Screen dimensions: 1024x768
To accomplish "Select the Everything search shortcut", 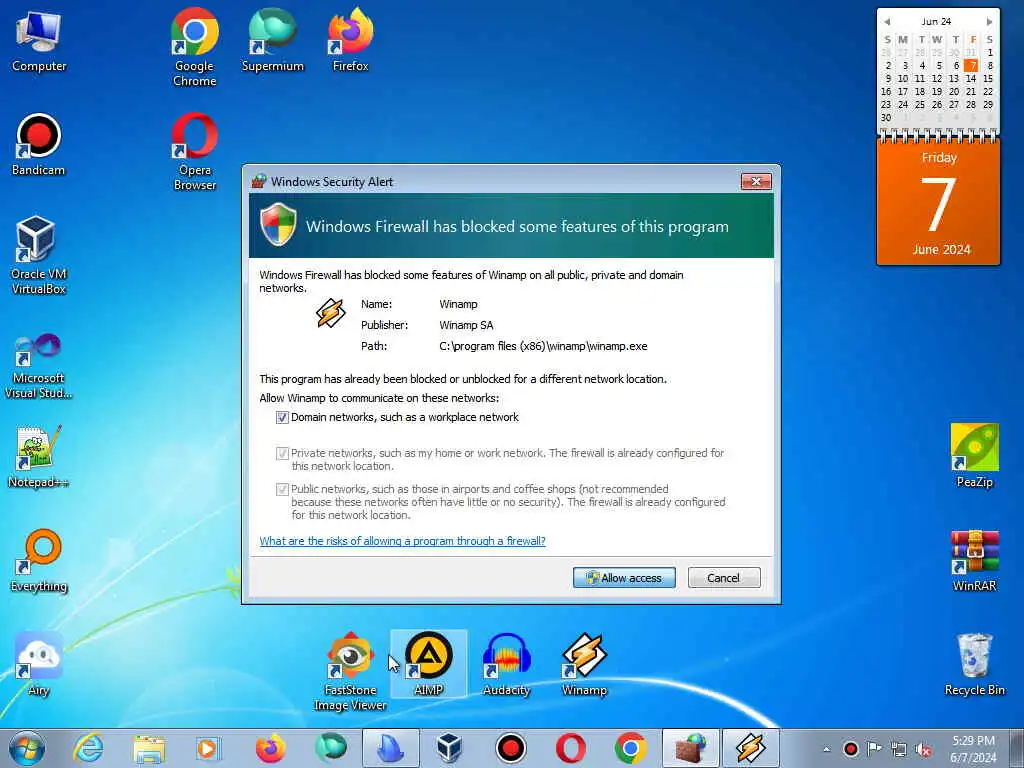I will coord(39,561).
